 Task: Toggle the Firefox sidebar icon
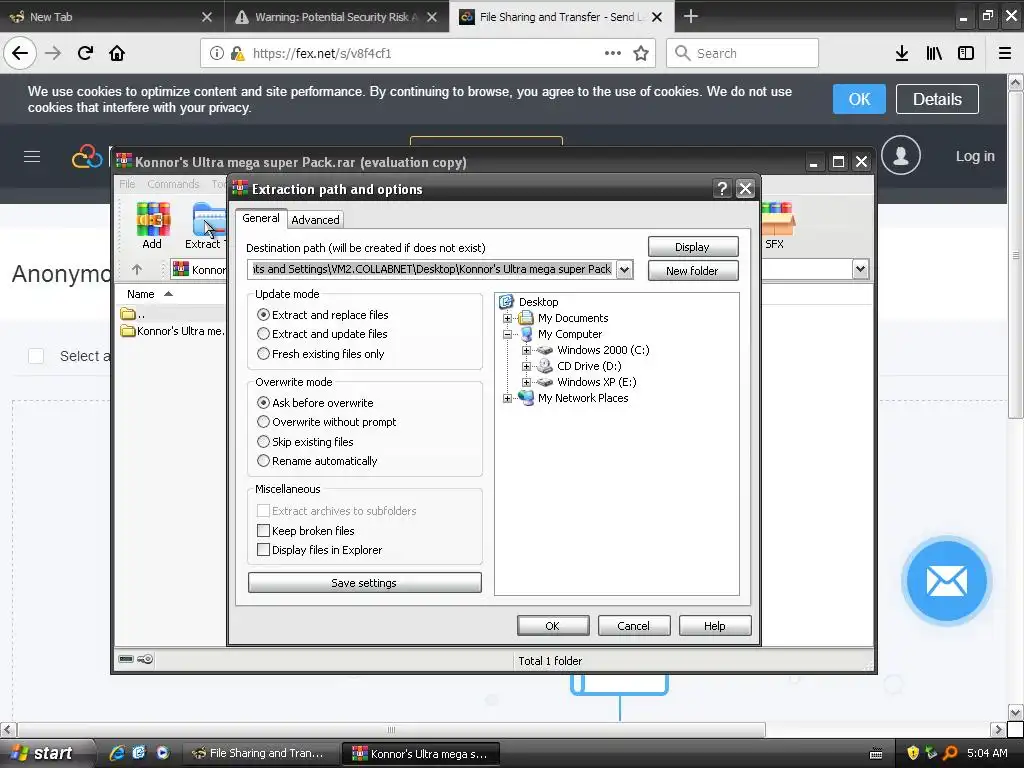click(966, 54)
